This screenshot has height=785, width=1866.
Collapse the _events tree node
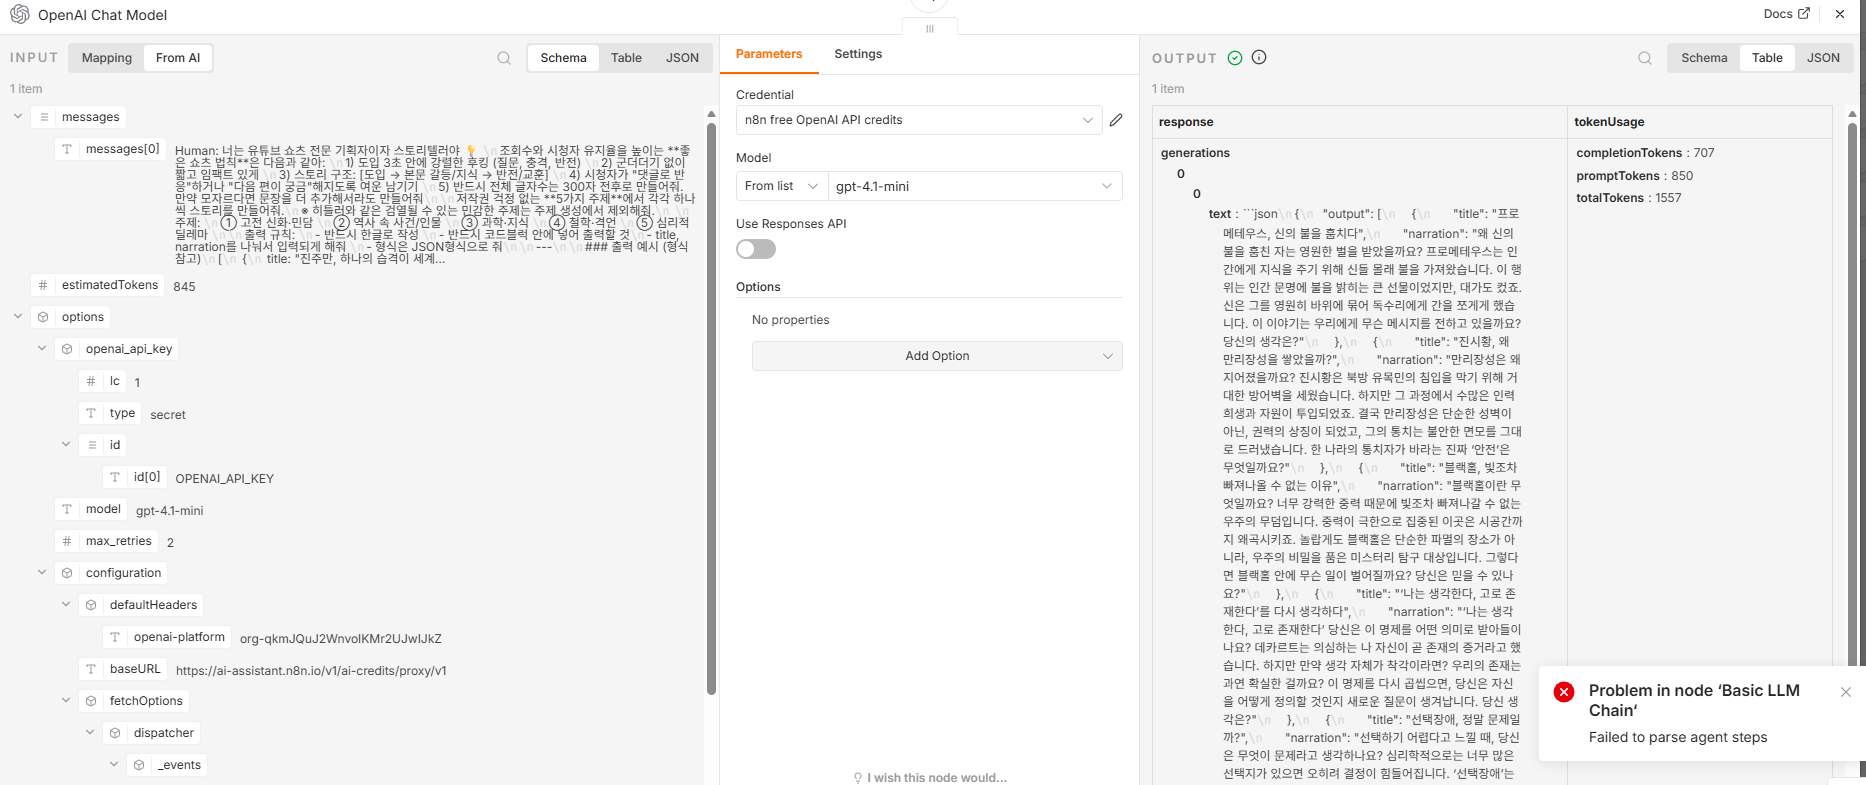(114, 764)
